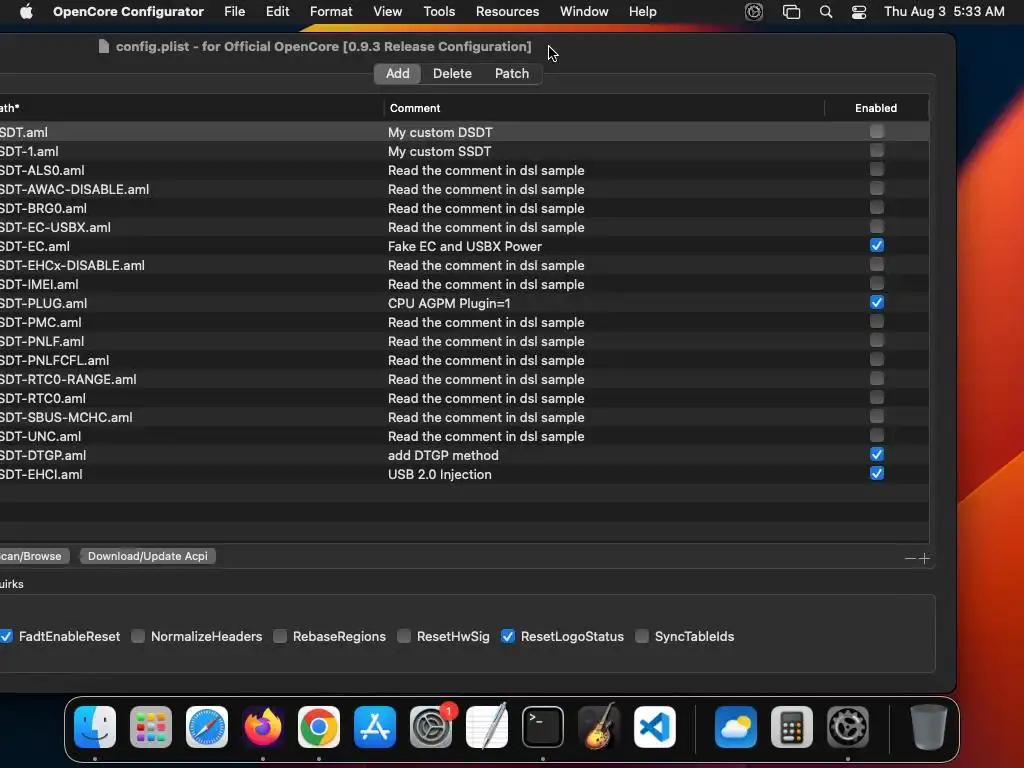Click the Comment column header
Screen dimensions: 1024x768
[604, 108]
